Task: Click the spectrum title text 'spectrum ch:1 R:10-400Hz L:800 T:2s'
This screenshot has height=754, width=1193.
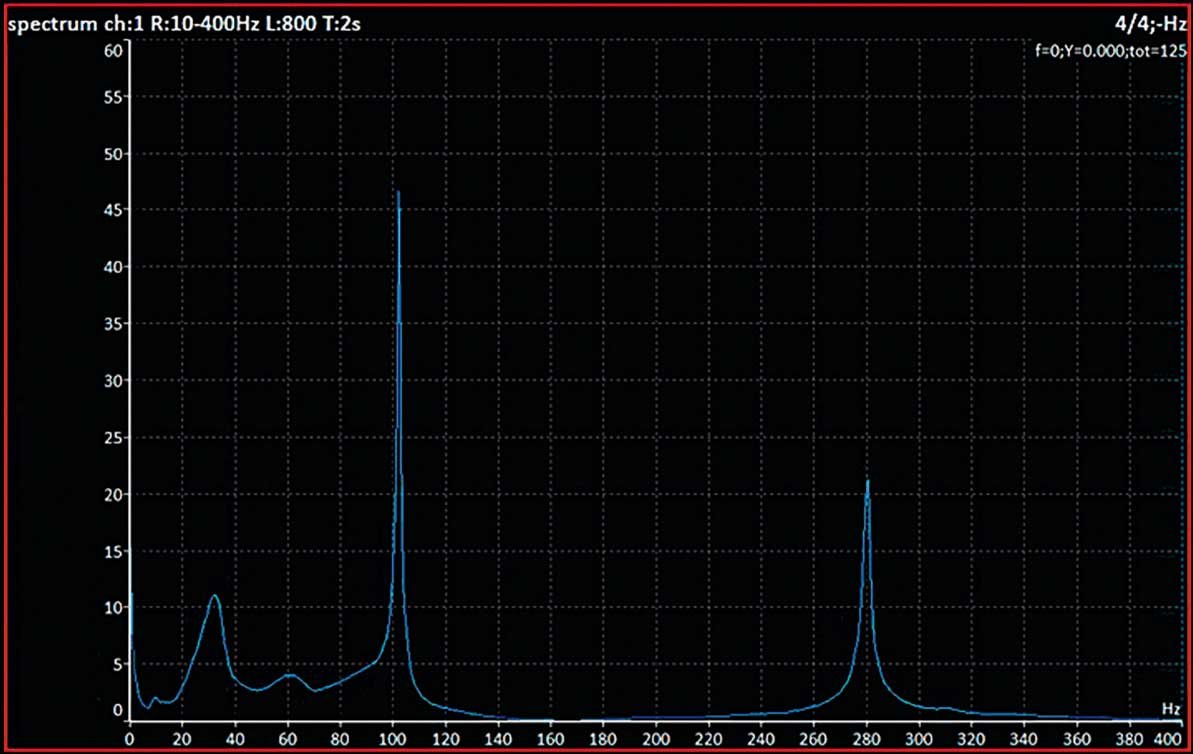Action: pyautogui.click(x=184, y=24)
